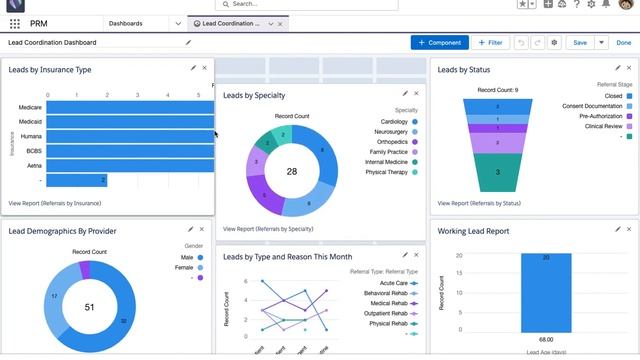Open dashboard properties gear button
Screen dimensions: 640x360
554,42
